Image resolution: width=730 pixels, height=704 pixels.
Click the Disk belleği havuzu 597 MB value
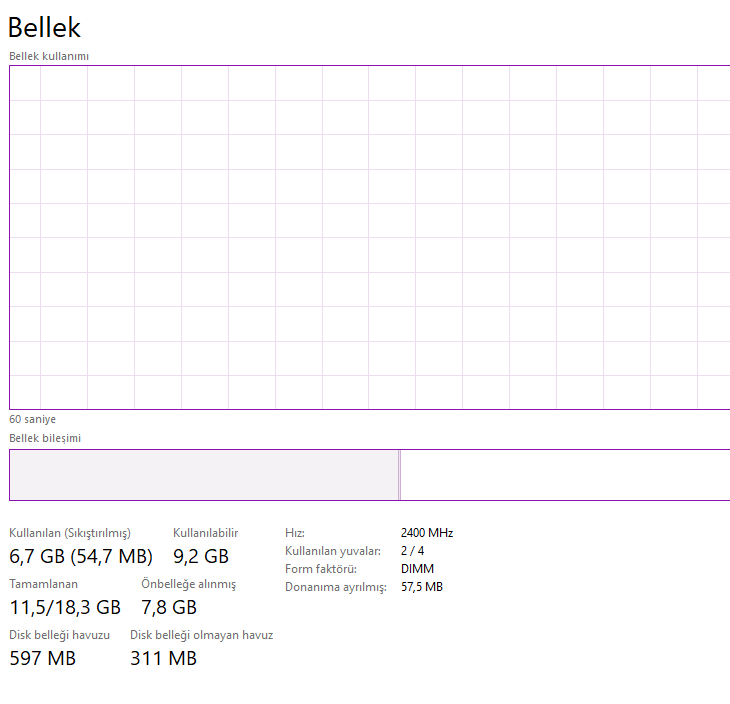[43, 658]
